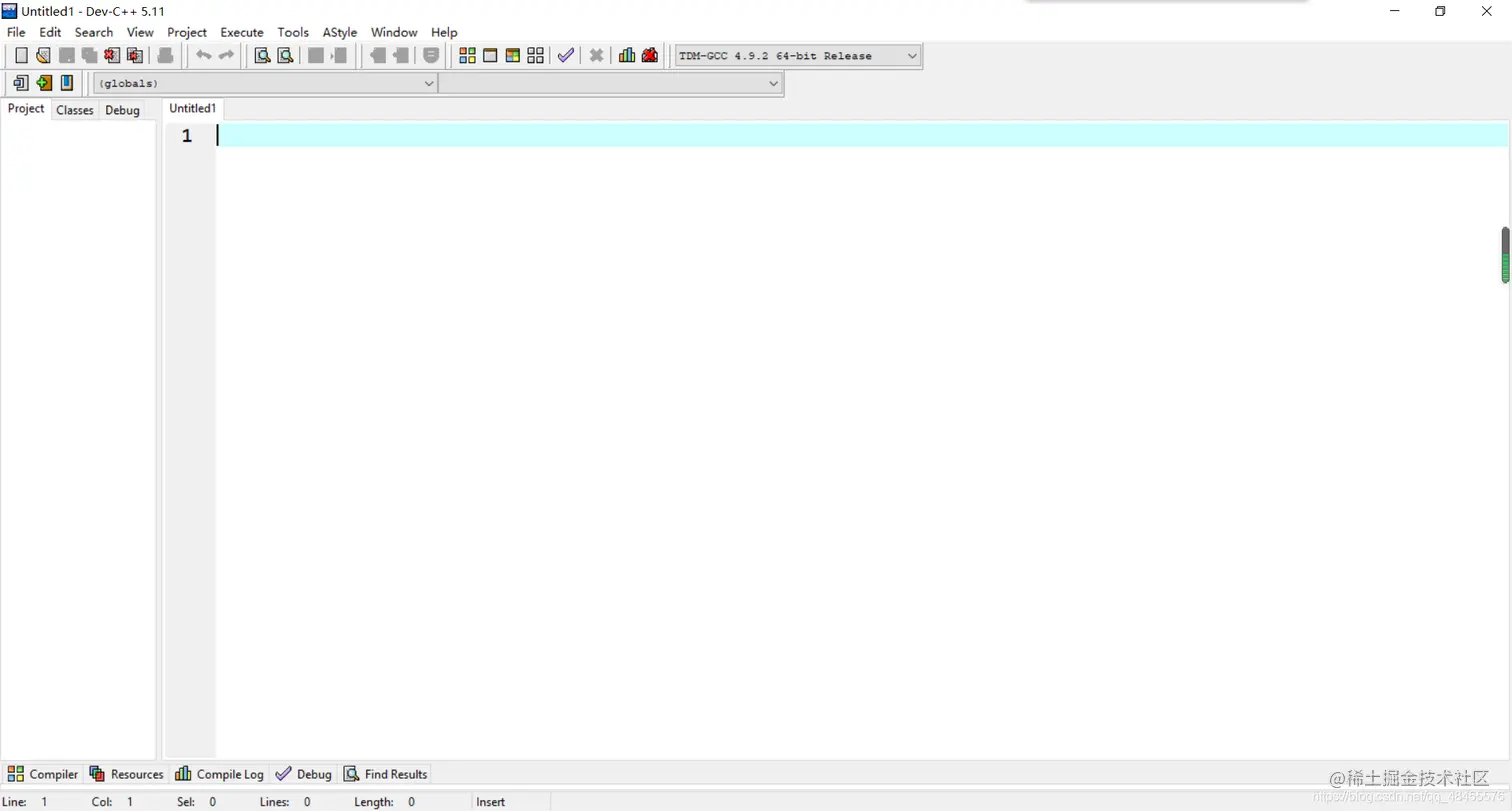Open the Execute menu
The width and height of the screenshot is (1512, 811).
(x=242, y=32)
